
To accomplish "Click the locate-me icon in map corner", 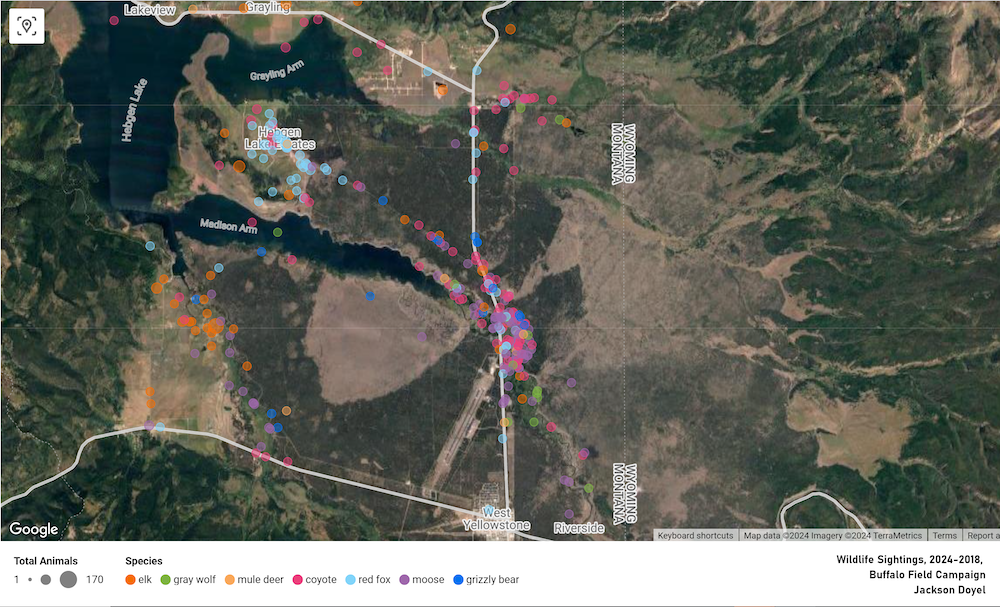I will (x=26, y=26).
